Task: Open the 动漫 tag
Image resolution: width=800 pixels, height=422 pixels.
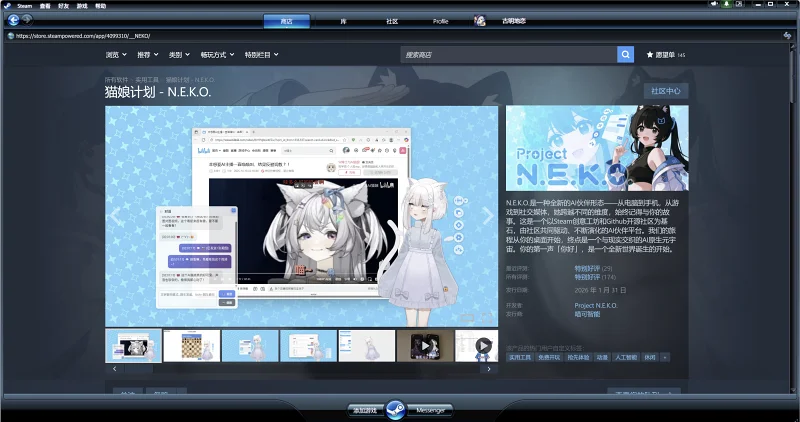Action: (x=602, y=357)
